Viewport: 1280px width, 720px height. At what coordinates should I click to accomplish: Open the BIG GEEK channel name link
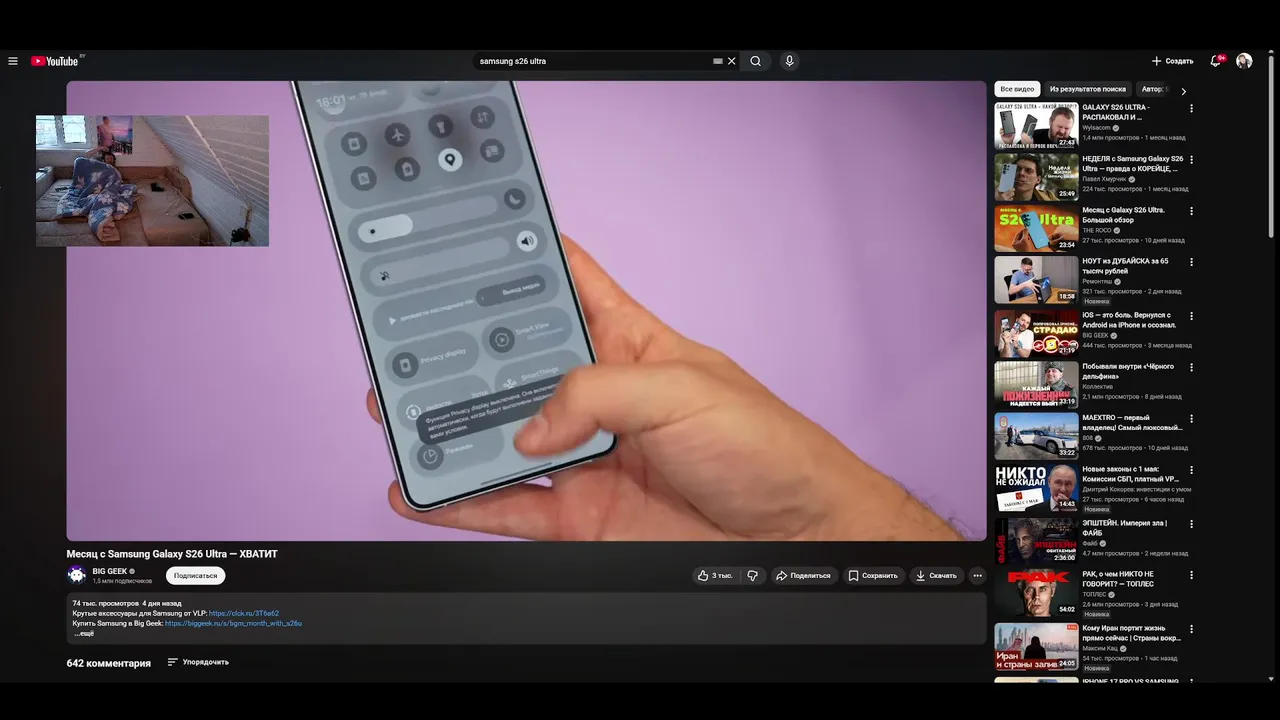click(110, 571)
